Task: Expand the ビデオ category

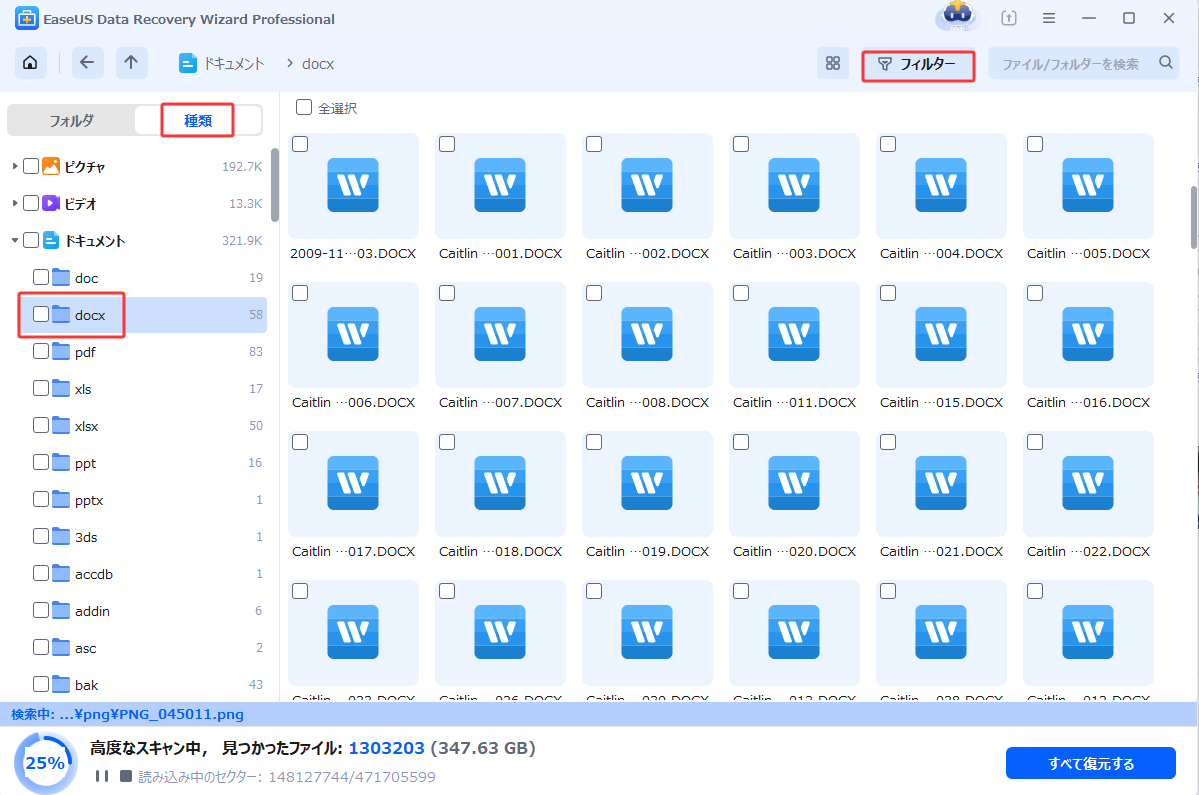Action: pyautogui.click(x=15, y=203)
